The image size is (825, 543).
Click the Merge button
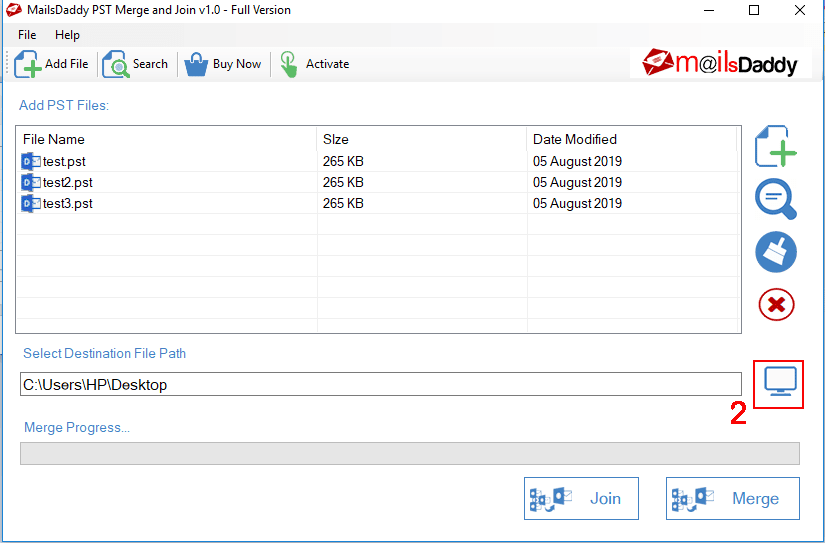pos(732,498)
